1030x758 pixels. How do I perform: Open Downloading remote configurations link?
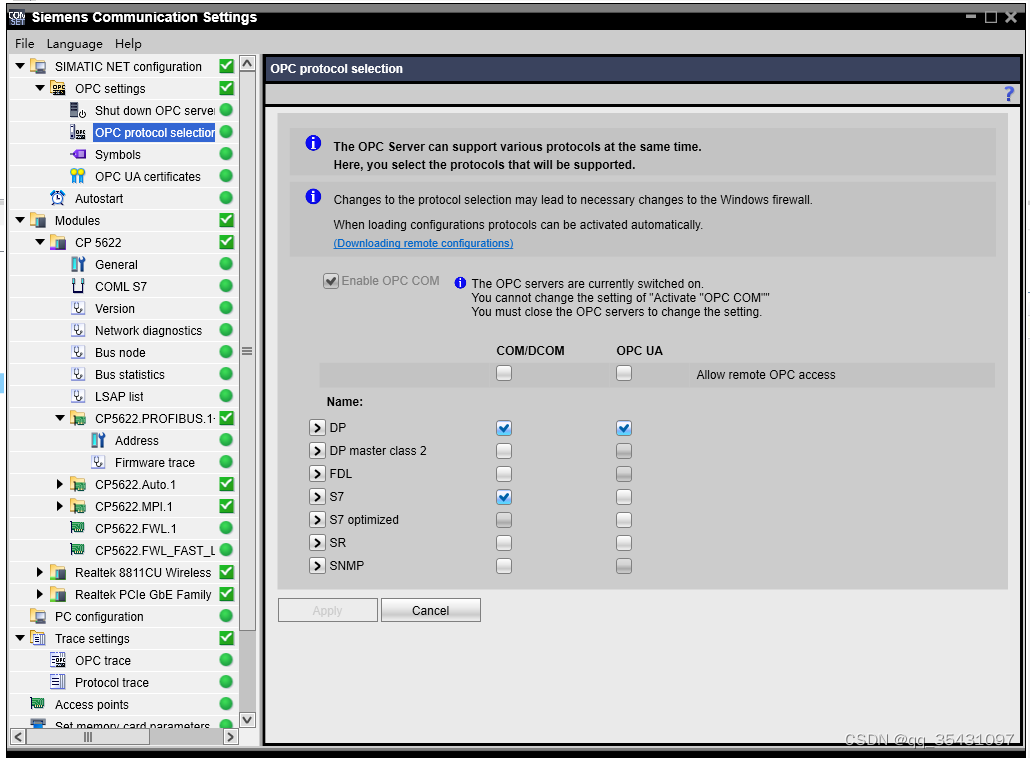pos(423,243)
